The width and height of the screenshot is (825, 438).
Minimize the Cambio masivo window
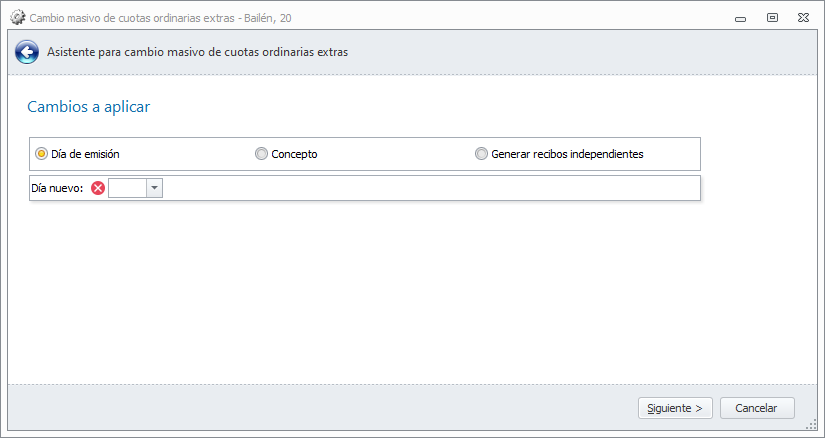741,17
